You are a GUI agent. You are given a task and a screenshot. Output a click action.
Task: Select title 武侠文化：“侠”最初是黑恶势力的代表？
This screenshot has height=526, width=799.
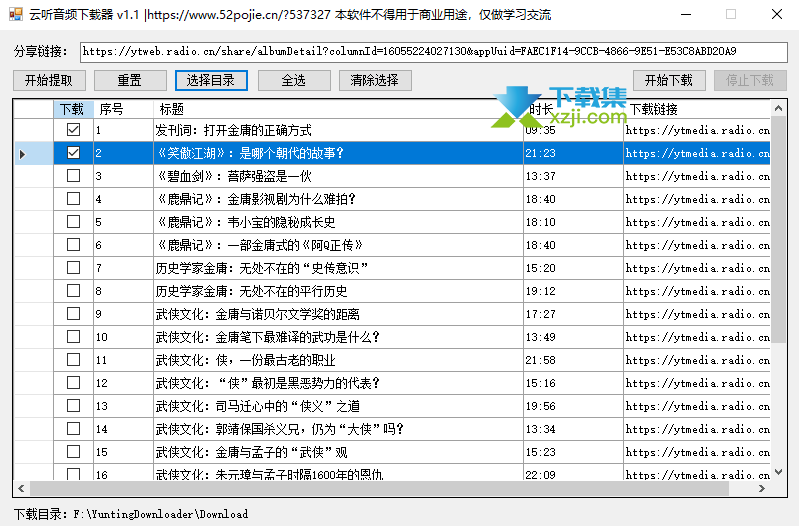point(268,383)
